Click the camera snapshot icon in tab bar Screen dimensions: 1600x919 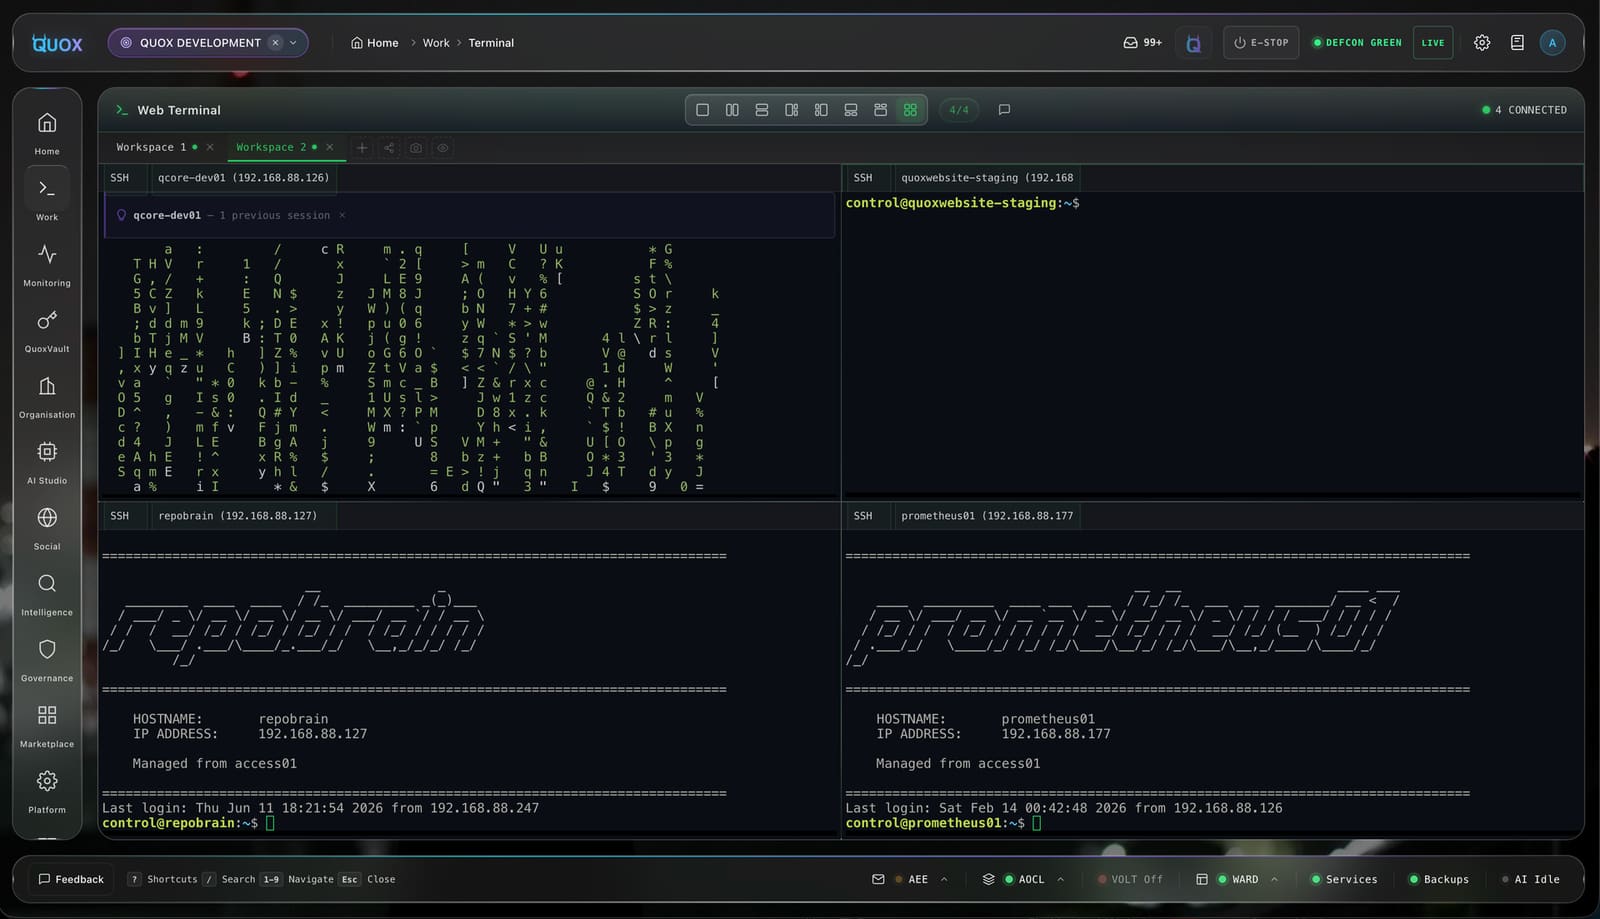(416, 148)
